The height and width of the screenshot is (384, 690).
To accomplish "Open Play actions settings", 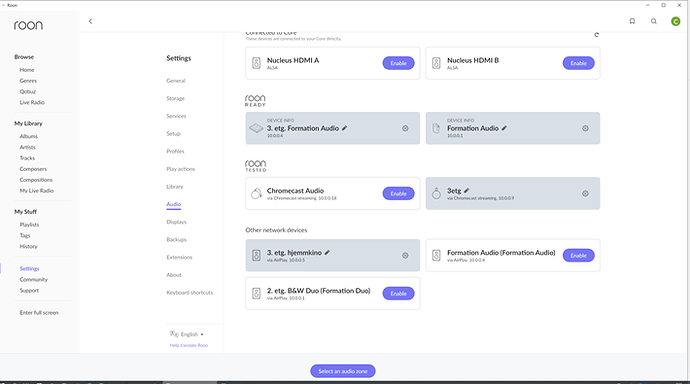I will 180,169.
